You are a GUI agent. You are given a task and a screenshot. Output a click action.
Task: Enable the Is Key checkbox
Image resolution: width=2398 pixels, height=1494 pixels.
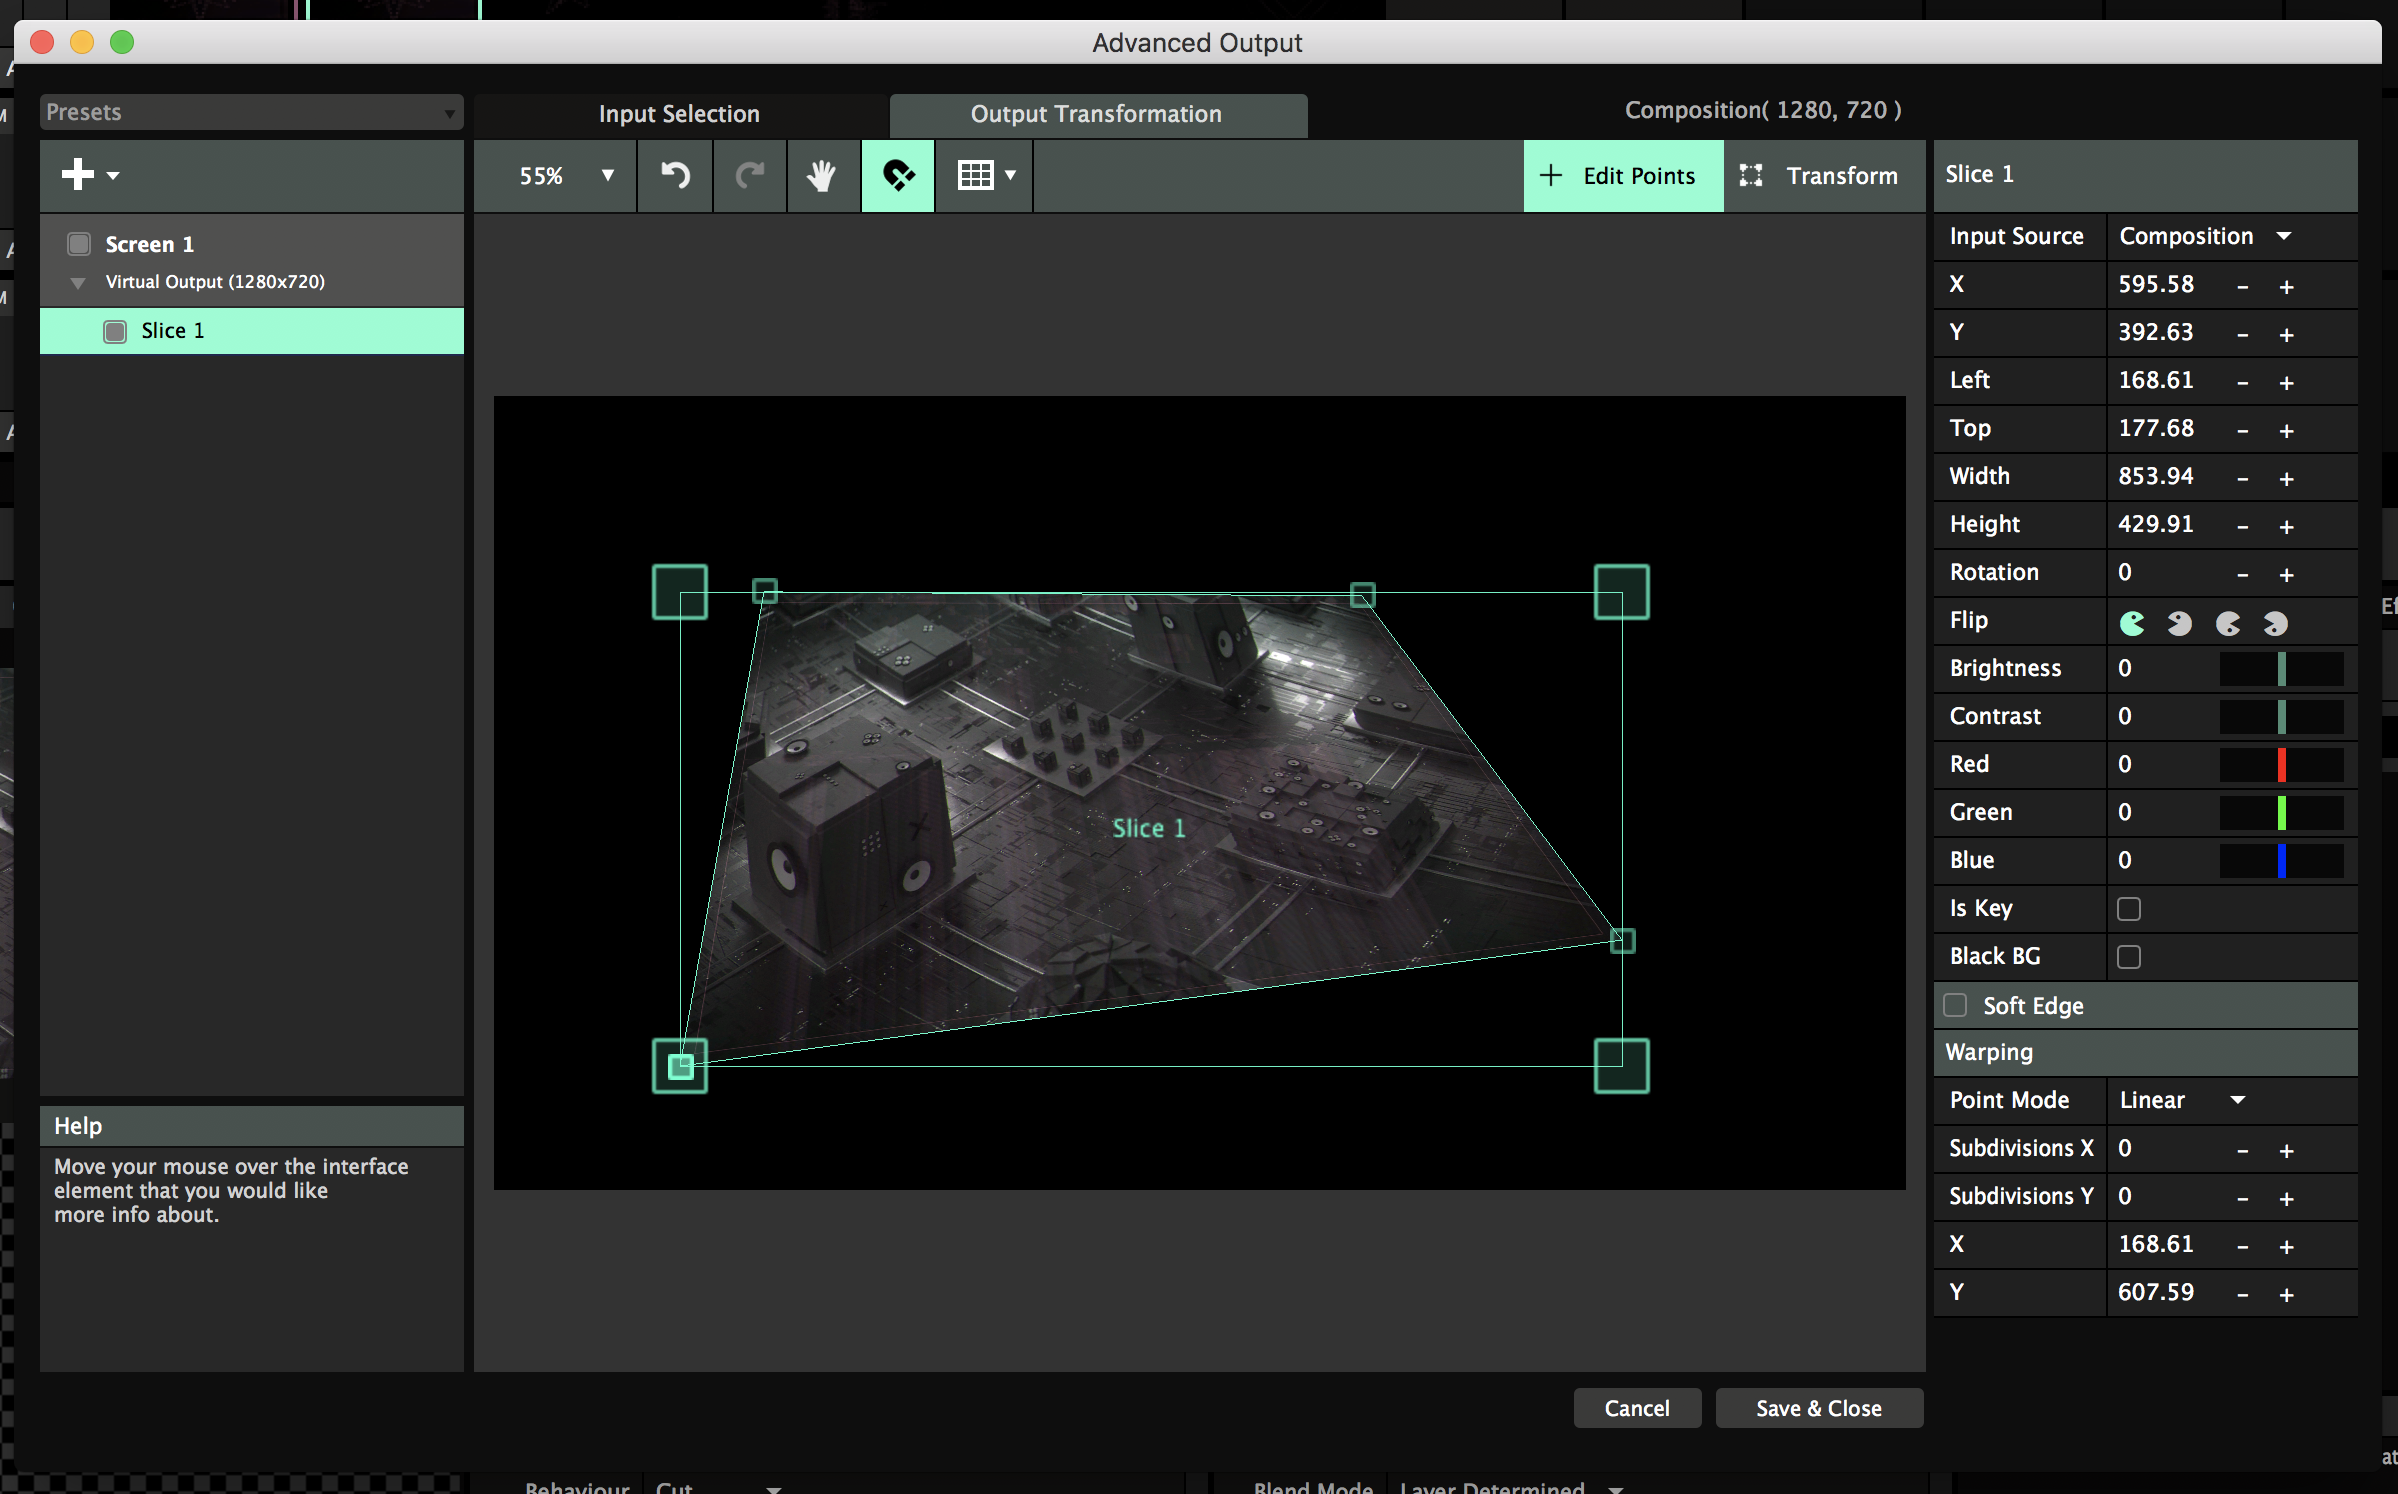point(2129,909)
